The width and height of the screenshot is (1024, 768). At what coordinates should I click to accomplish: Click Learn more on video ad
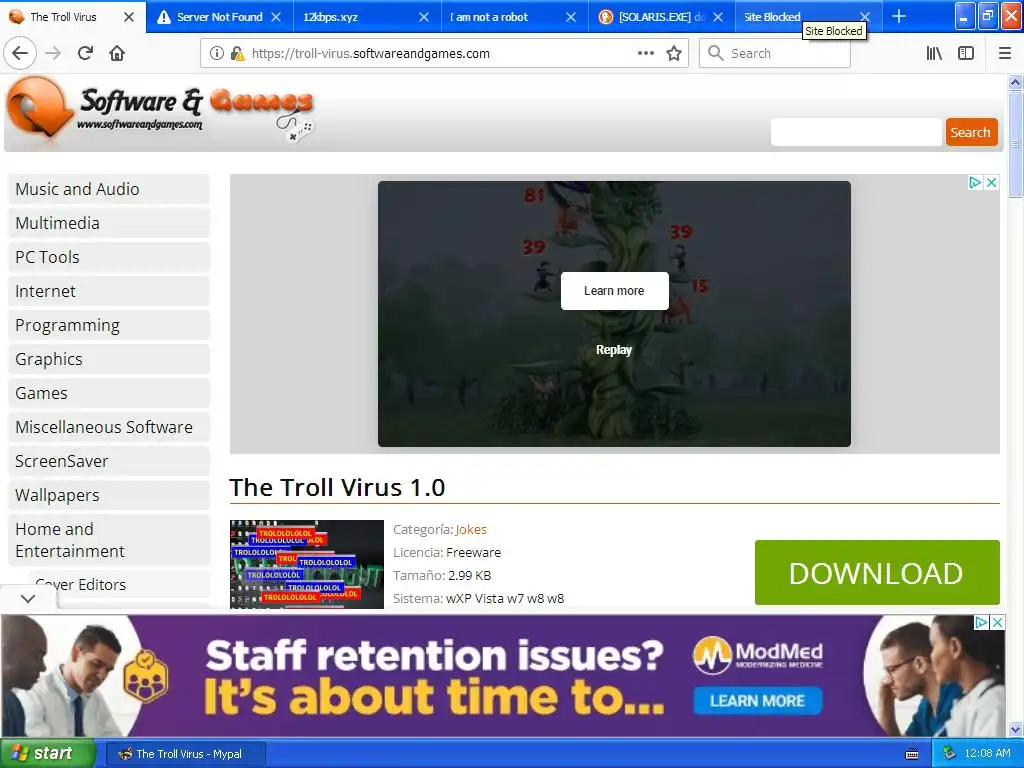[x=614, y=291]
